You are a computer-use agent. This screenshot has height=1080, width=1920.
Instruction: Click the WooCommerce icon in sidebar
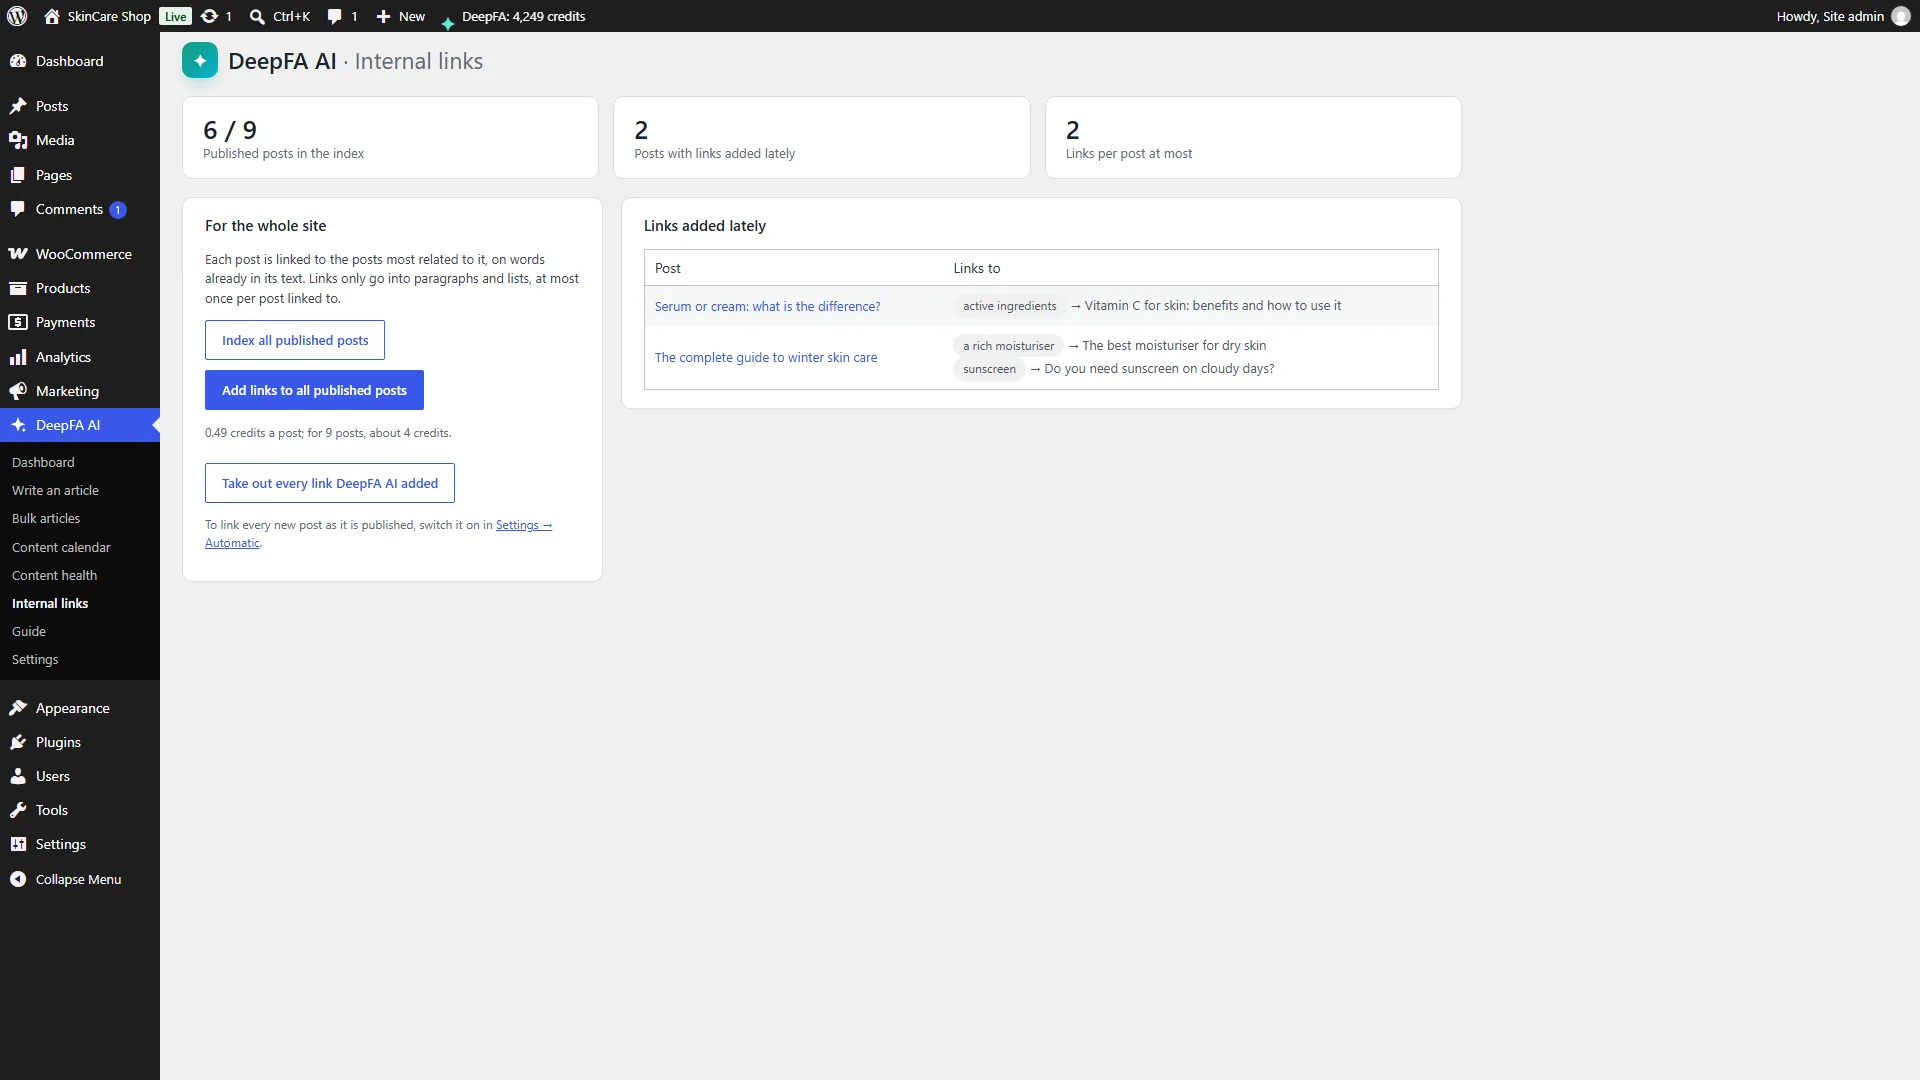point(18,254)
